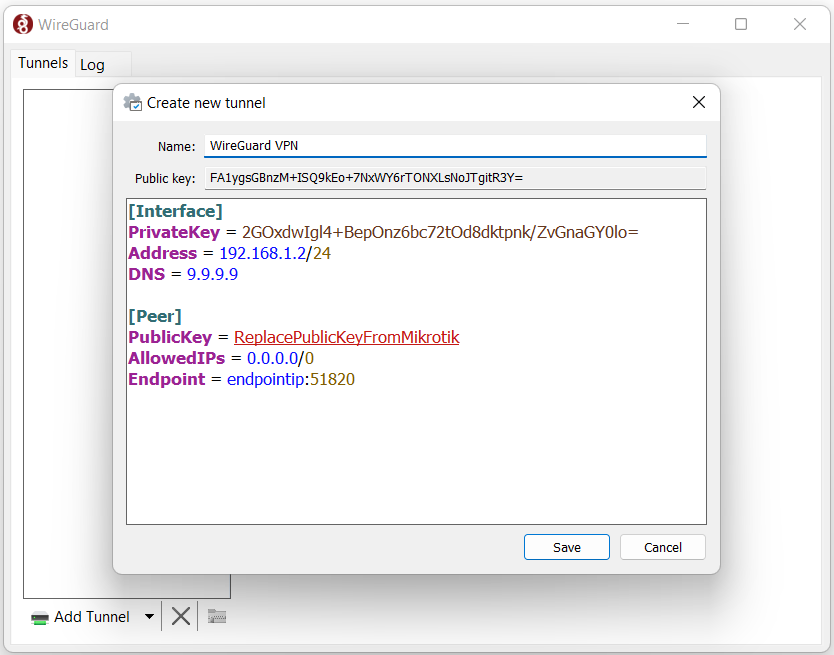The height and width of the screenshot is (655, 834).
Task: Cancel the tunnel creation dialog
Action: 662,547
